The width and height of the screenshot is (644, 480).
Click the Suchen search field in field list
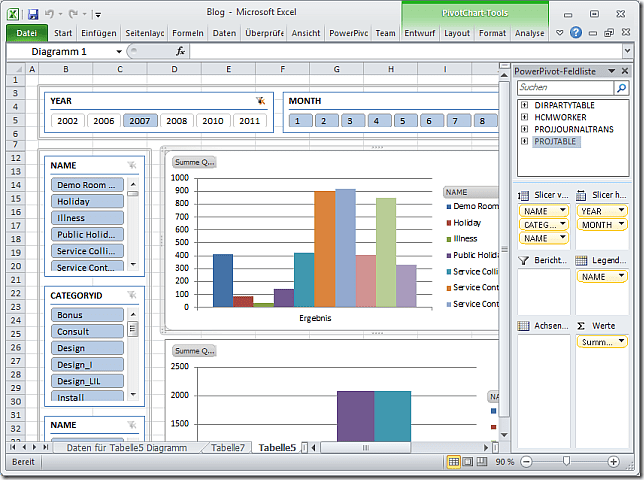tap(565, 87)
